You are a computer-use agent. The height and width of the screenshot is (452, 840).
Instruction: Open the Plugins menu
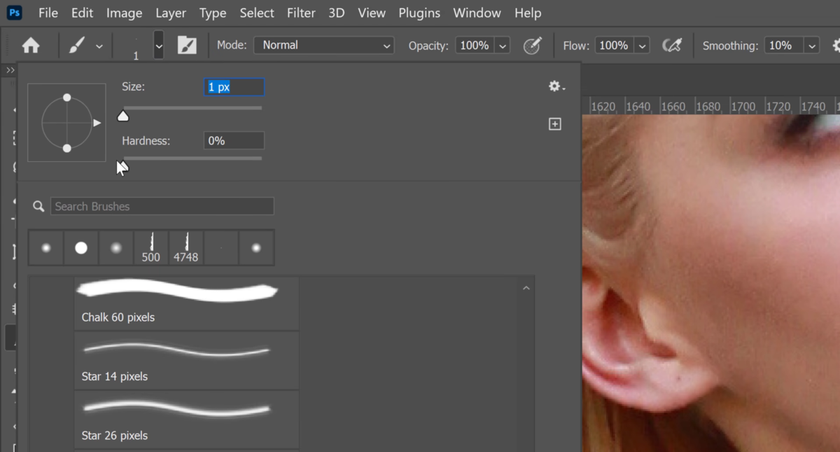tap(419, 13)
